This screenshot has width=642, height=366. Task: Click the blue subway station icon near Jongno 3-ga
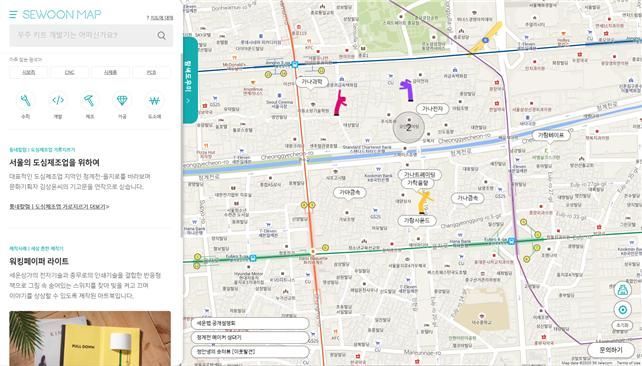tap(295, 64)
